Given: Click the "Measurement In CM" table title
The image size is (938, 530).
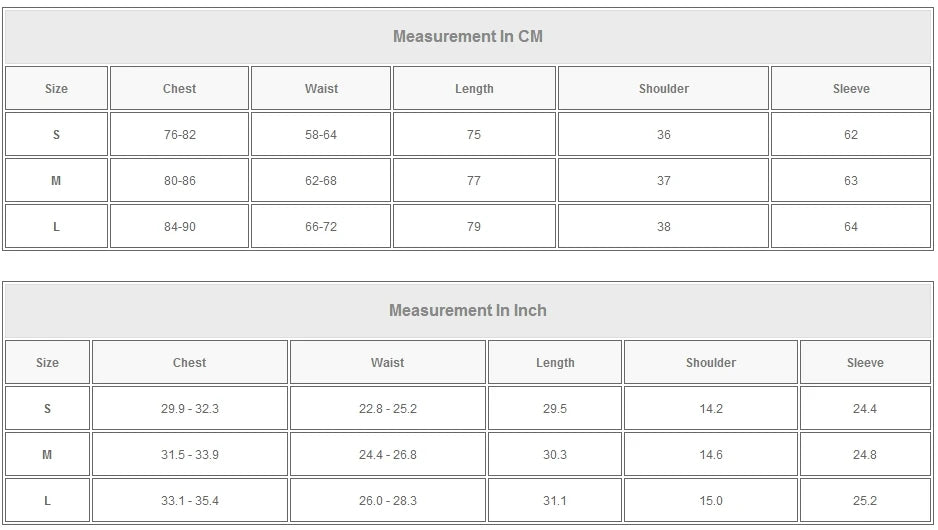Looking at the screenshot, I should (468, 37).
